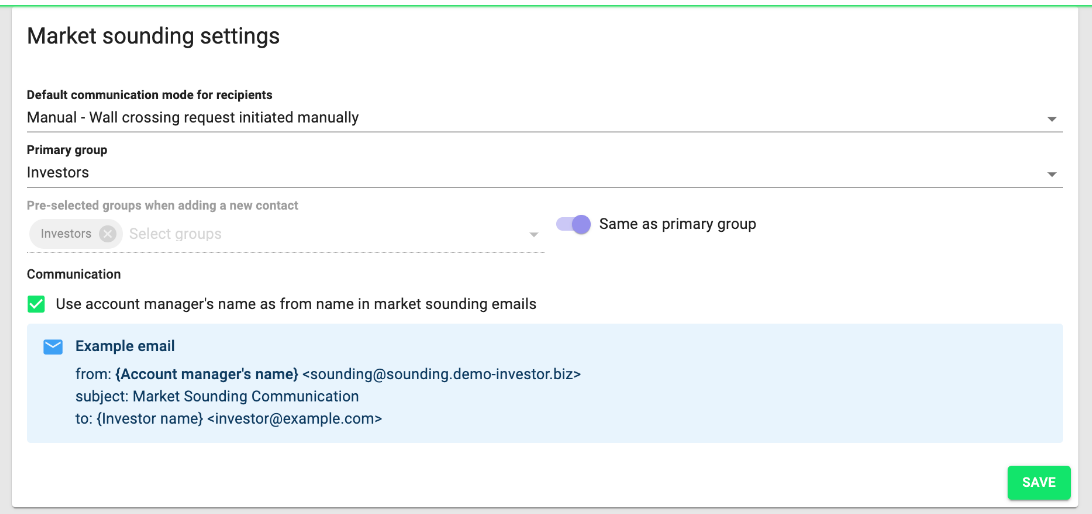Click the Communication section label
1092x514 pixels.
74,274
